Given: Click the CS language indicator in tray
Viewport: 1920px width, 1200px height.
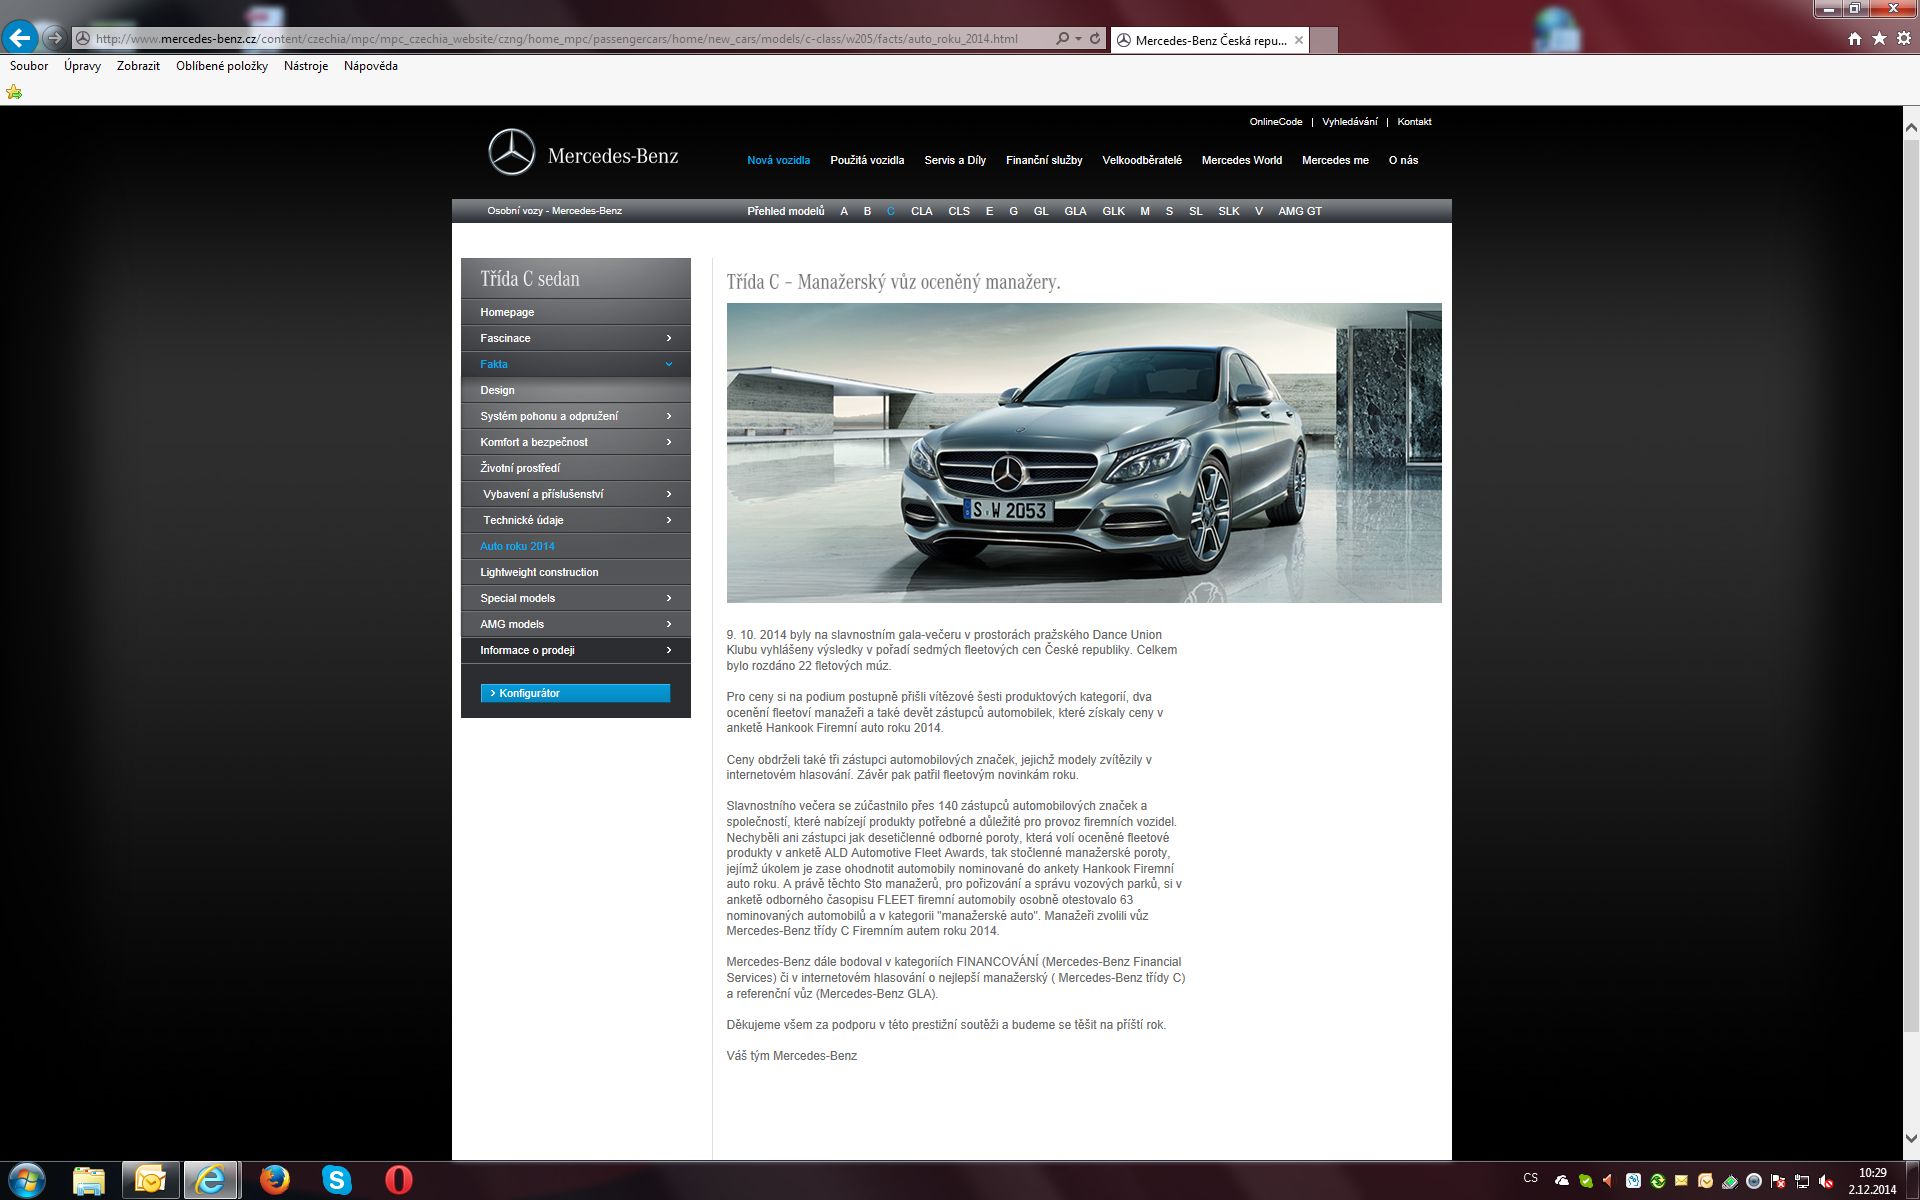Looking at the screenshot, I should (1530, 1178).
